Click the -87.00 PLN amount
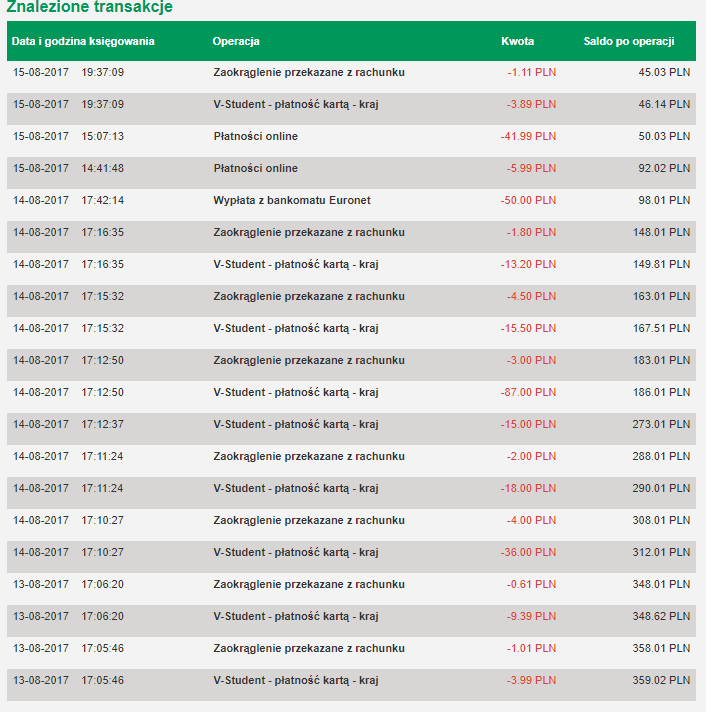The image size is (712, 712). (528, 392)
